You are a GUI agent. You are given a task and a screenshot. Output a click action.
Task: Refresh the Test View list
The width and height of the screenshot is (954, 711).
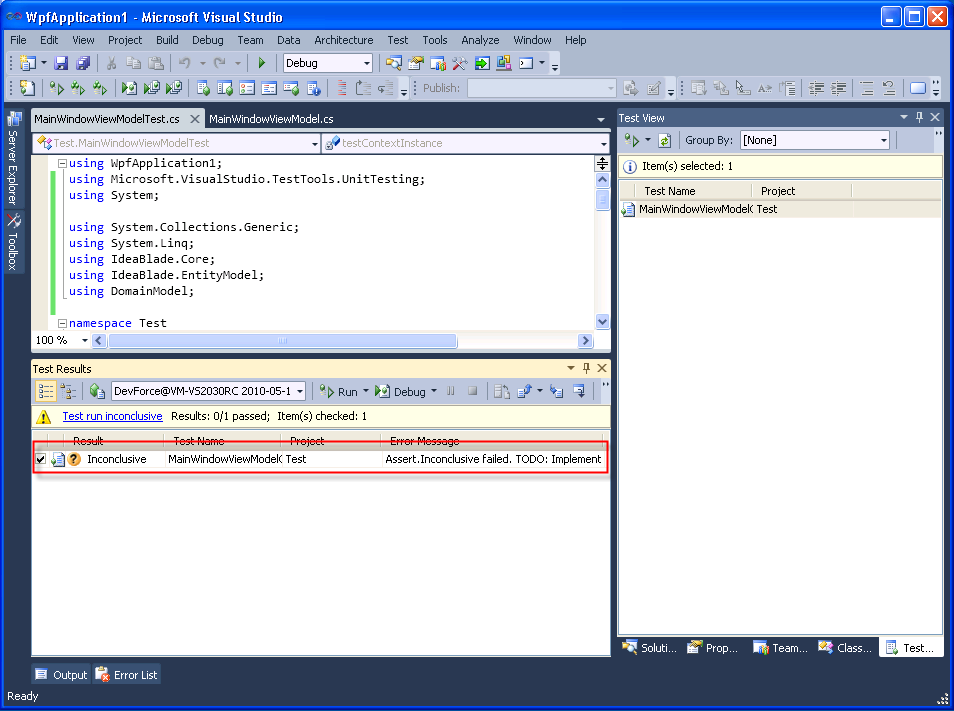pos(664,140)
